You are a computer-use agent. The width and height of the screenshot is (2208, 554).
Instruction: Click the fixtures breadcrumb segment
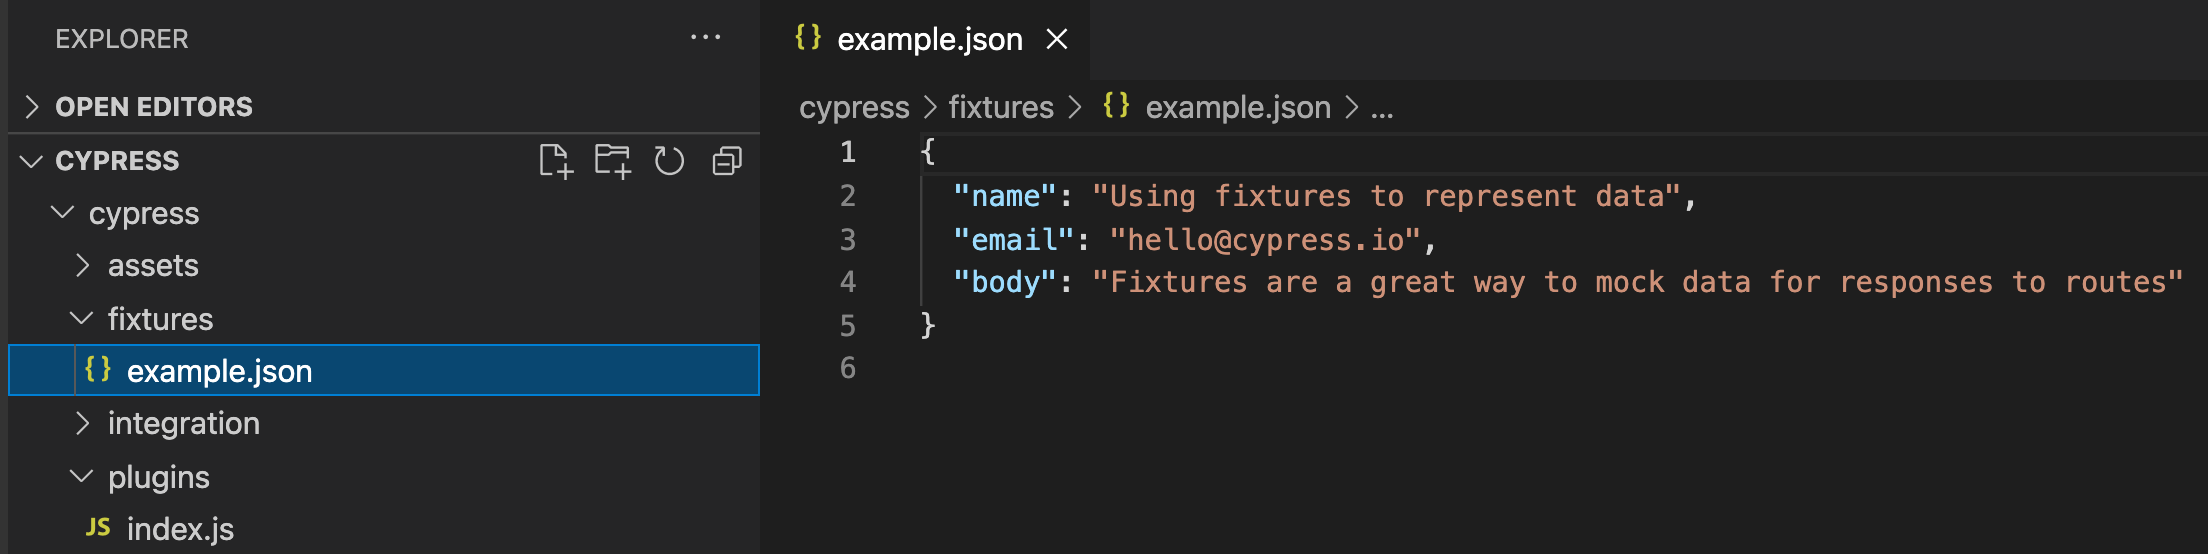[1000, 107]
